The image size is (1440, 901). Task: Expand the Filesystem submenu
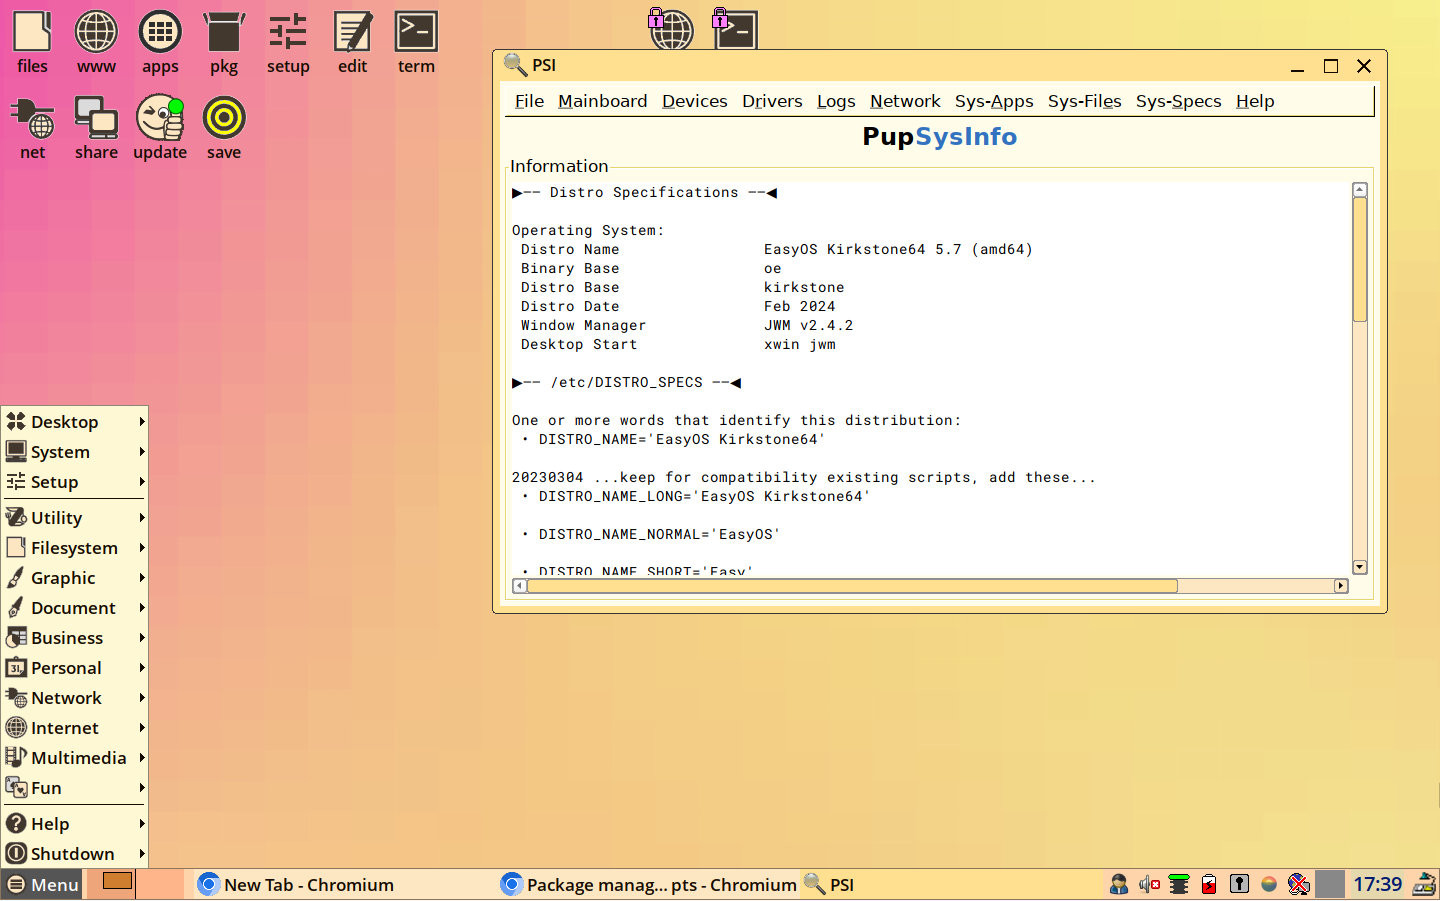(75, 548)
